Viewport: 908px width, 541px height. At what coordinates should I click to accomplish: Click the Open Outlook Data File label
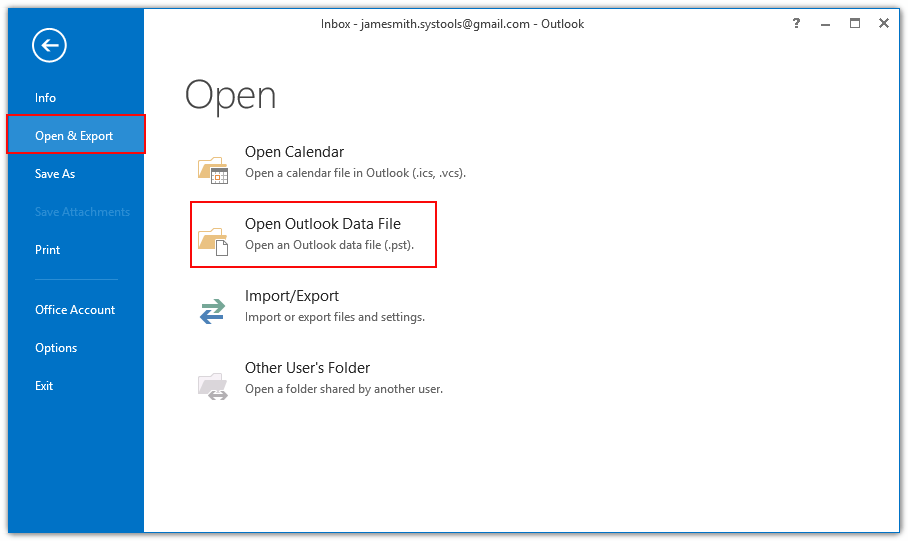coord(323,224)
